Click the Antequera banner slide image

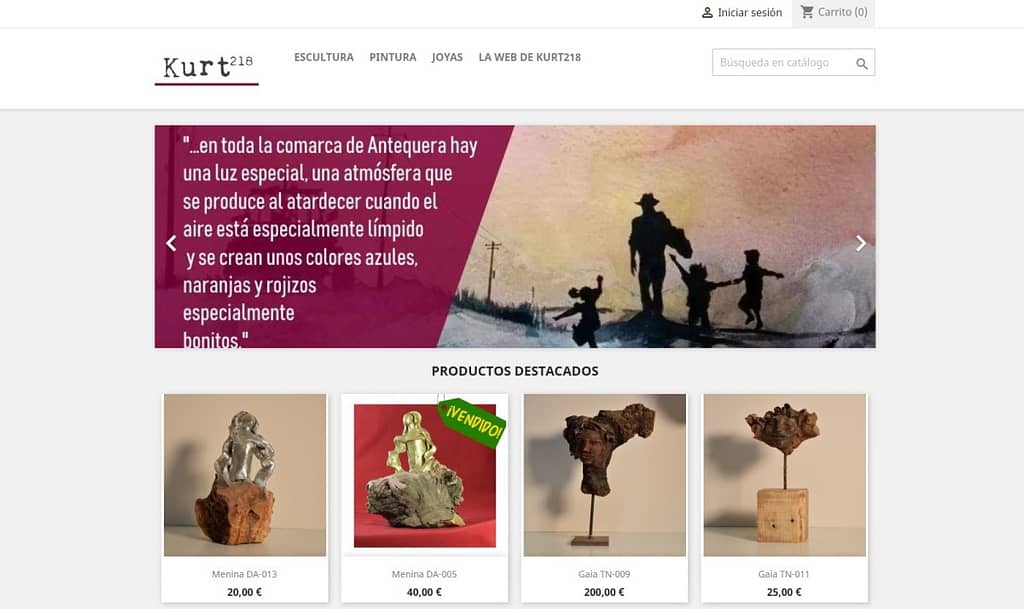(x=515, y=236)
